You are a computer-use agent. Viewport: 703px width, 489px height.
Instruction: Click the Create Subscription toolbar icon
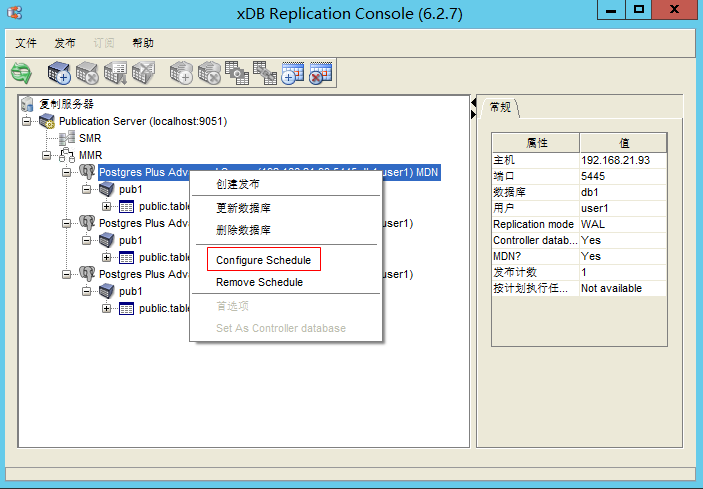pyautogui.click(x=181, y=73)
